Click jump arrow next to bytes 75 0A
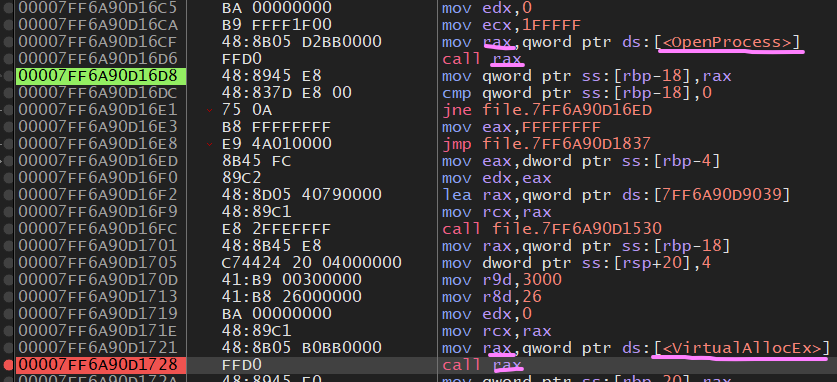Screen dimensions: 837x382 [x=209, y=110]
